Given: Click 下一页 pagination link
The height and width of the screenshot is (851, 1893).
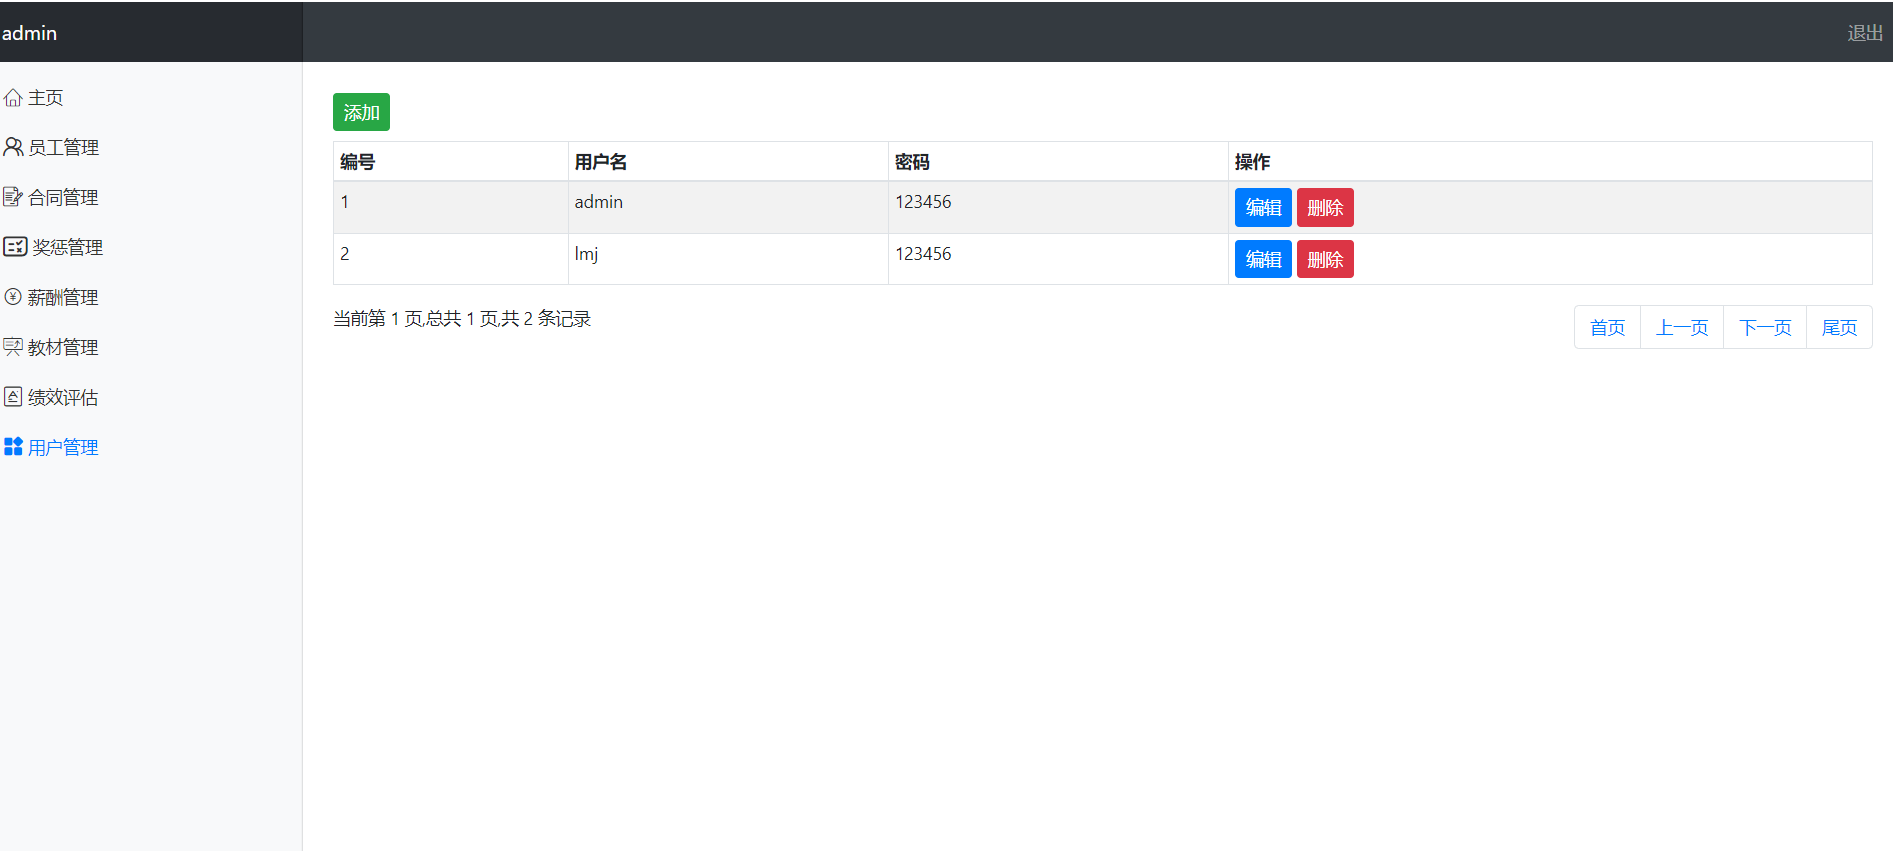Looking at the screenshot, I should click(x=1765, y=327).
